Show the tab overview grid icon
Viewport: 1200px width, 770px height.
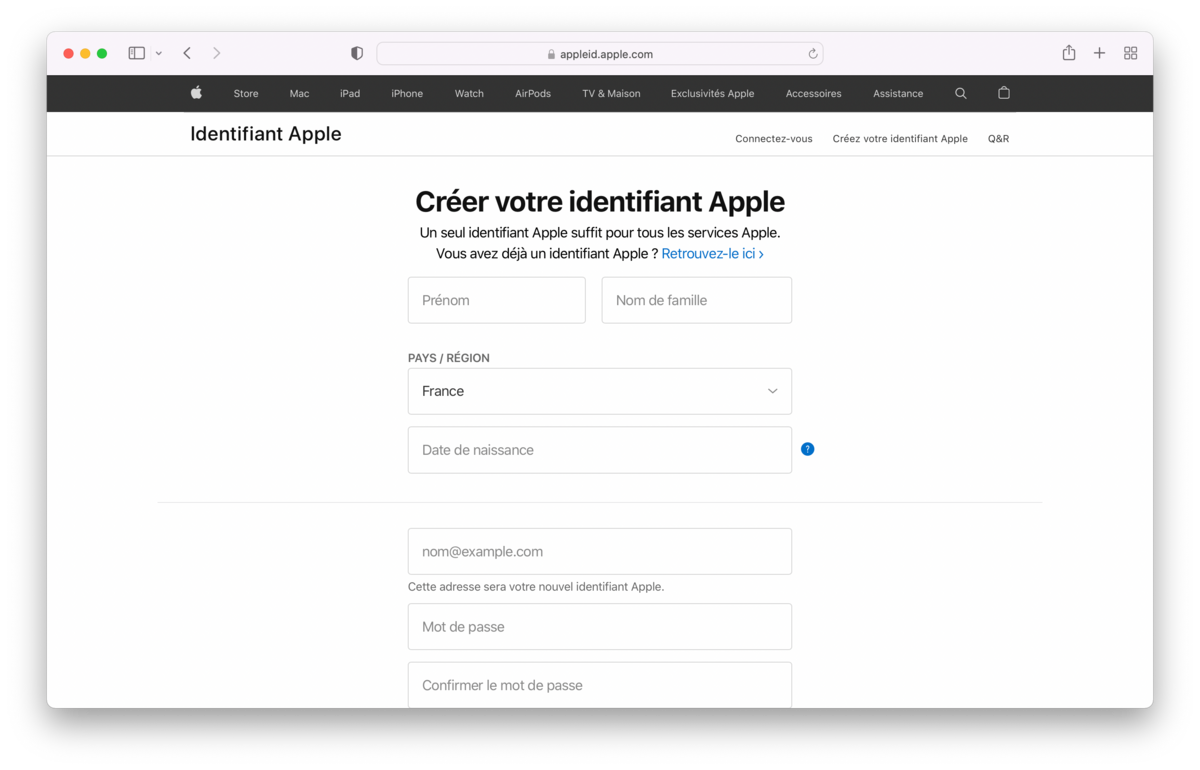1130,53
